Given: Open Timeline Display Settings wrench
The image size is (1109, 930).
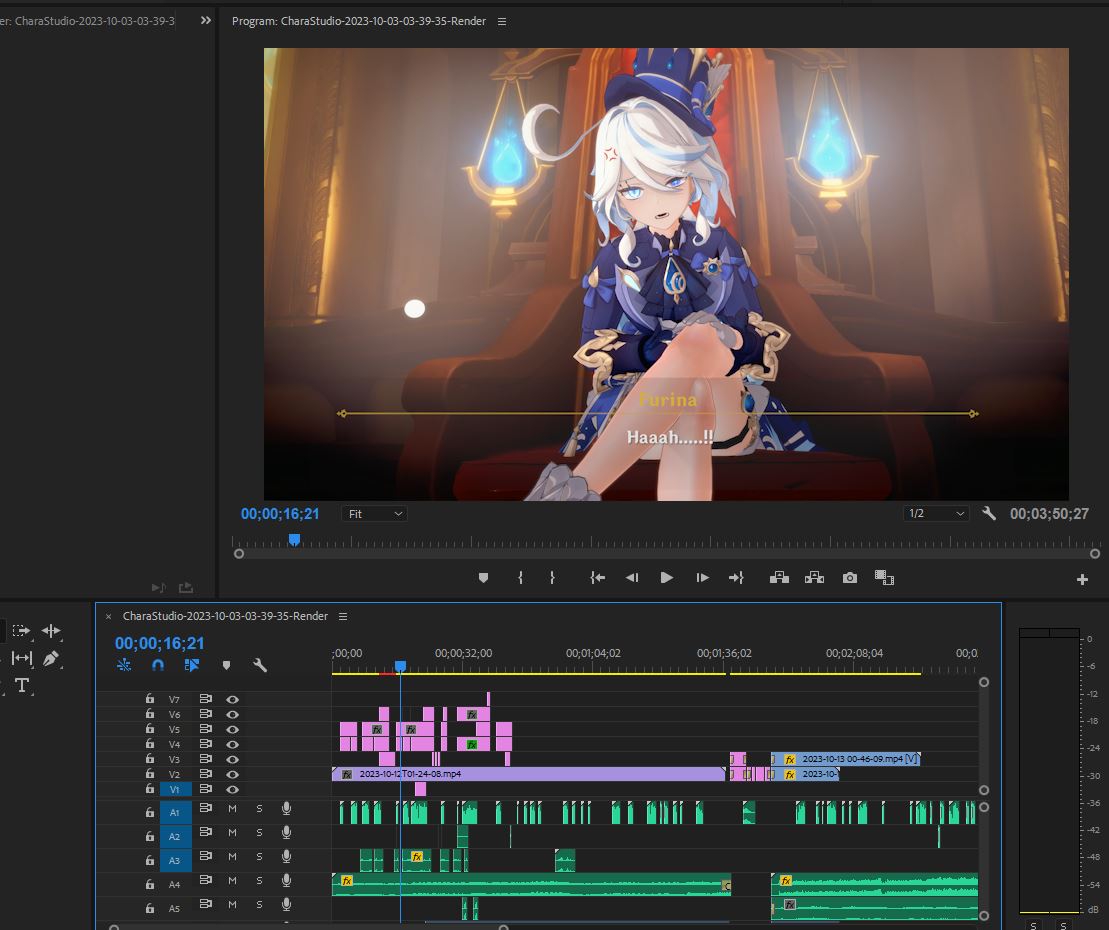Looking at the screenshot, I should coord(260,665).
